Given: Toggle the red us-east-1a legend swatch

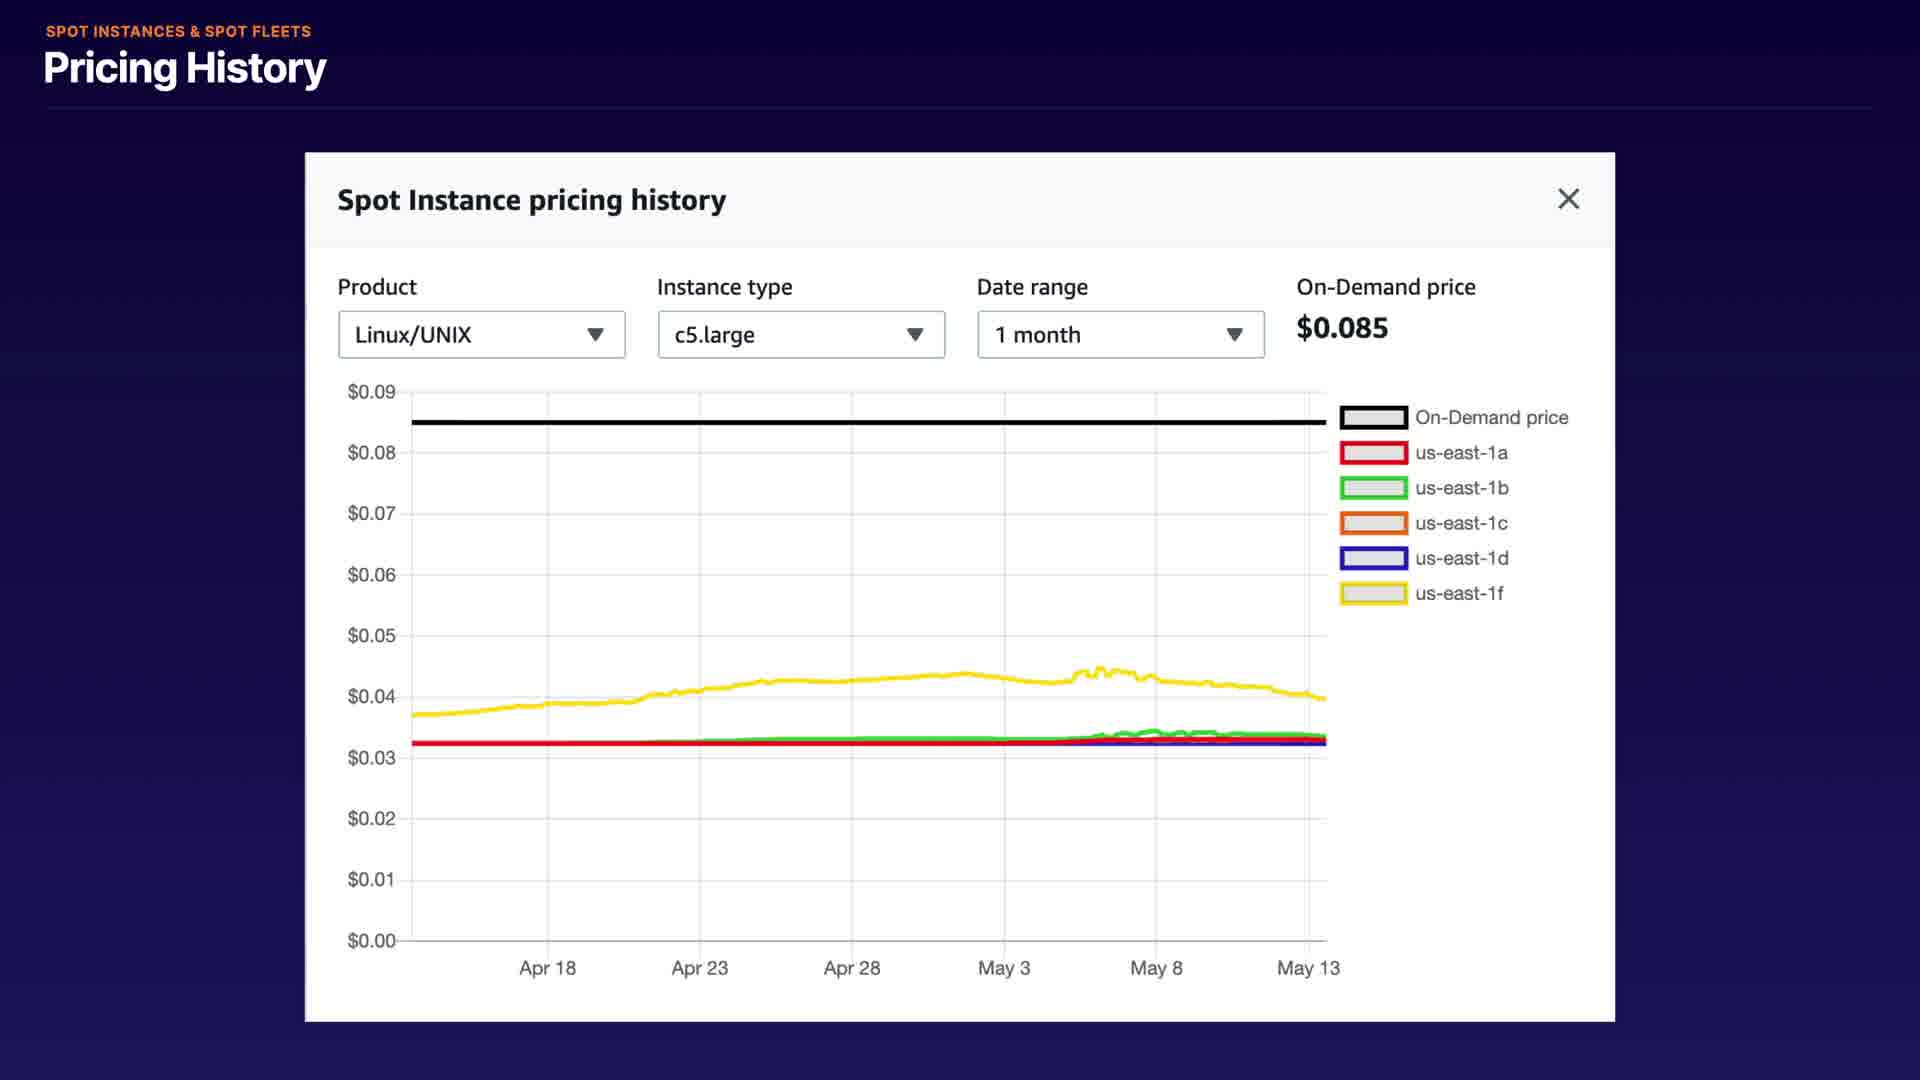Looking at the screenshot, I should click(1373, 453).
